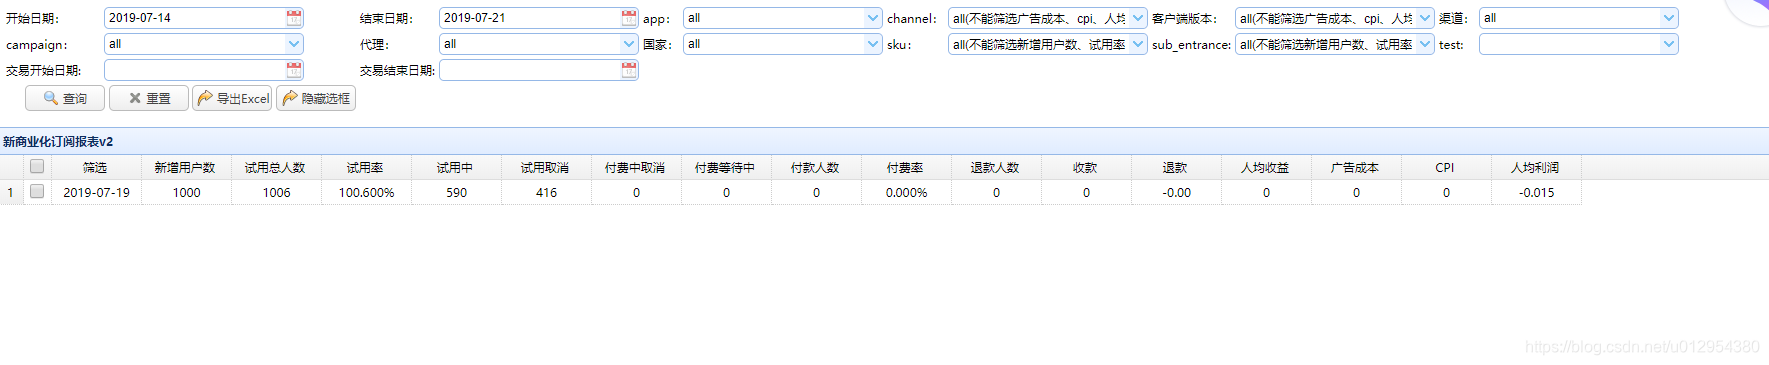This screenshot has width=1769, height=365.
Task: Click the 收款 column header
Action: pyautogui.click(x=1086, y=167)
